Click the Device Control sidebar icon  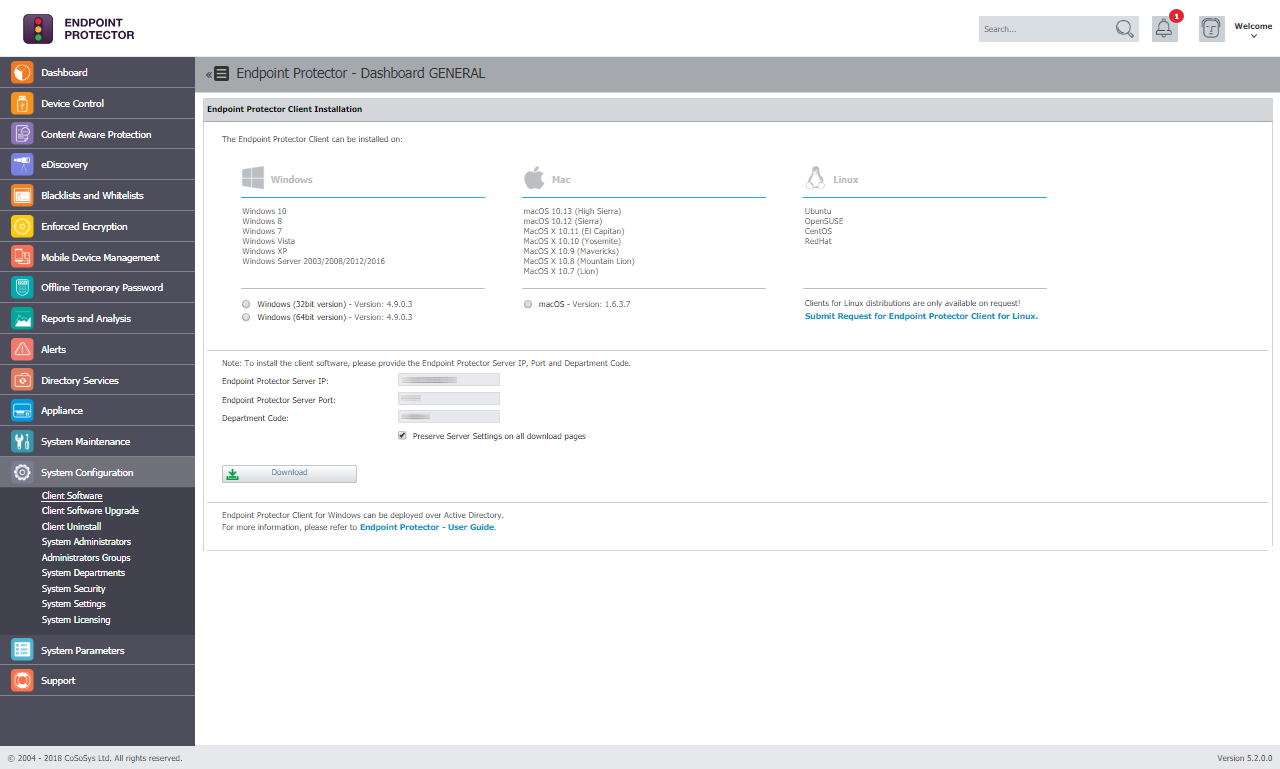coord(22,103)
